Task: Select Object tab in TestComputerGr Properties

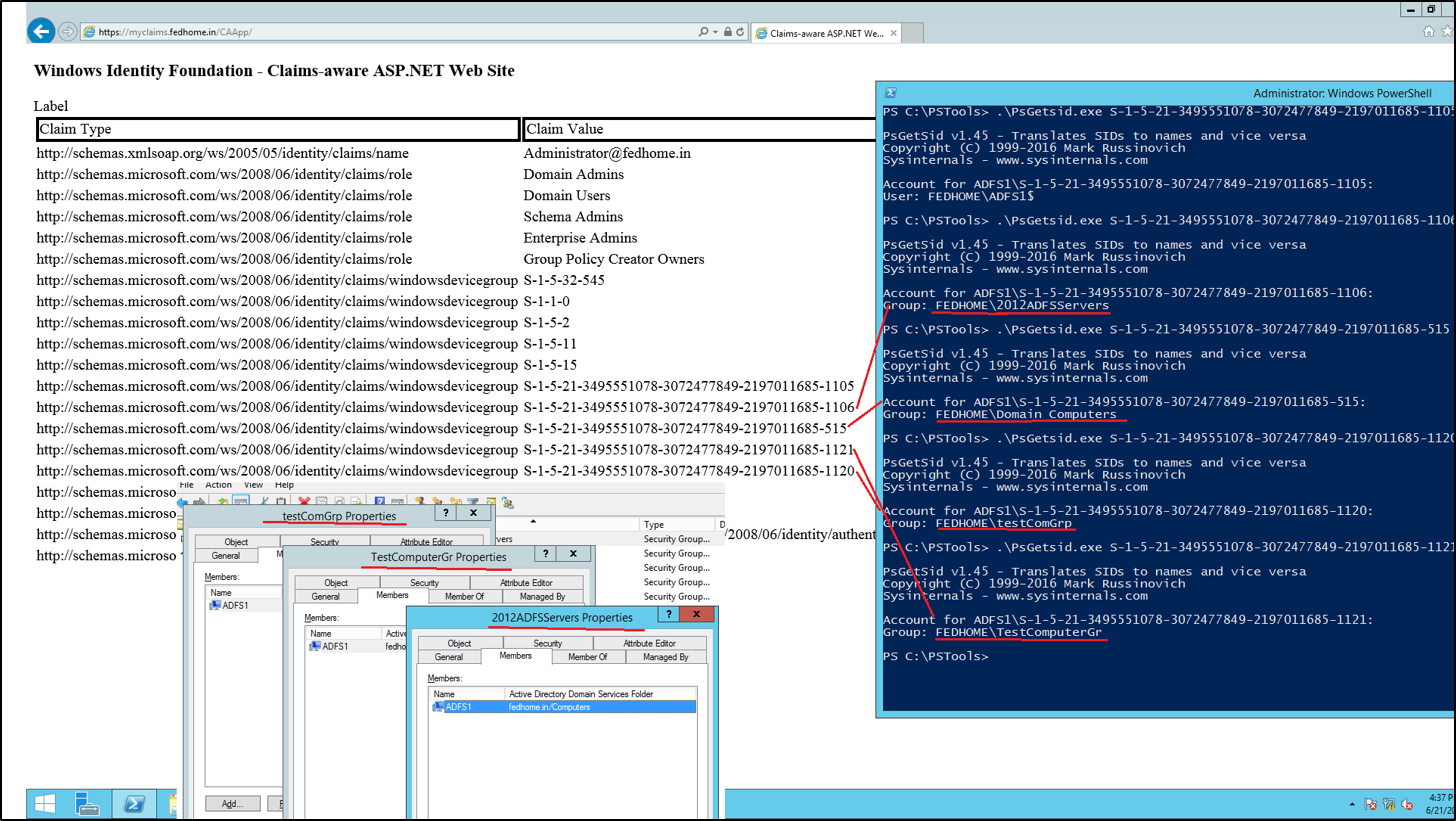Action: pos(336,583)
